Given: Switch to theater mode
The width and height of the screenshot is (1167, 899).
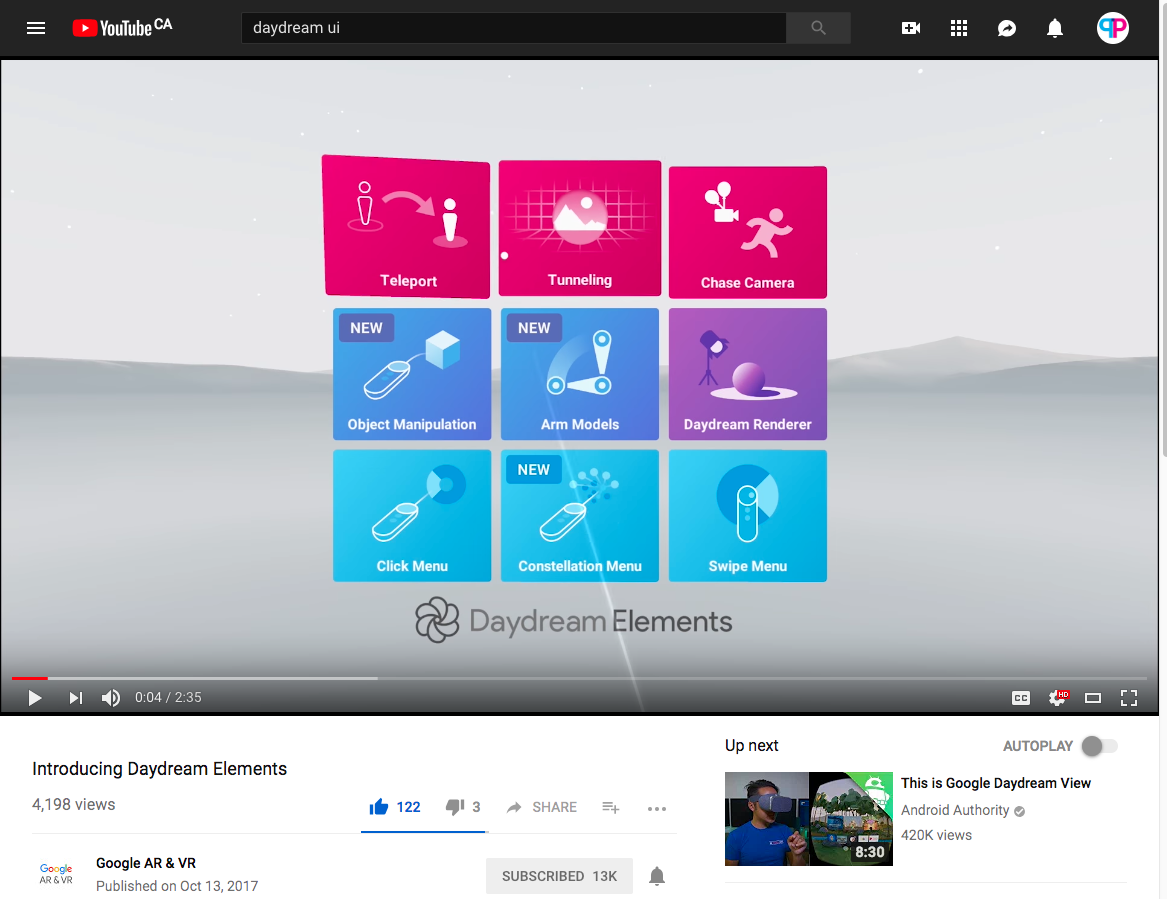Looking at the screenshot, I should [x=1093, y=698].
